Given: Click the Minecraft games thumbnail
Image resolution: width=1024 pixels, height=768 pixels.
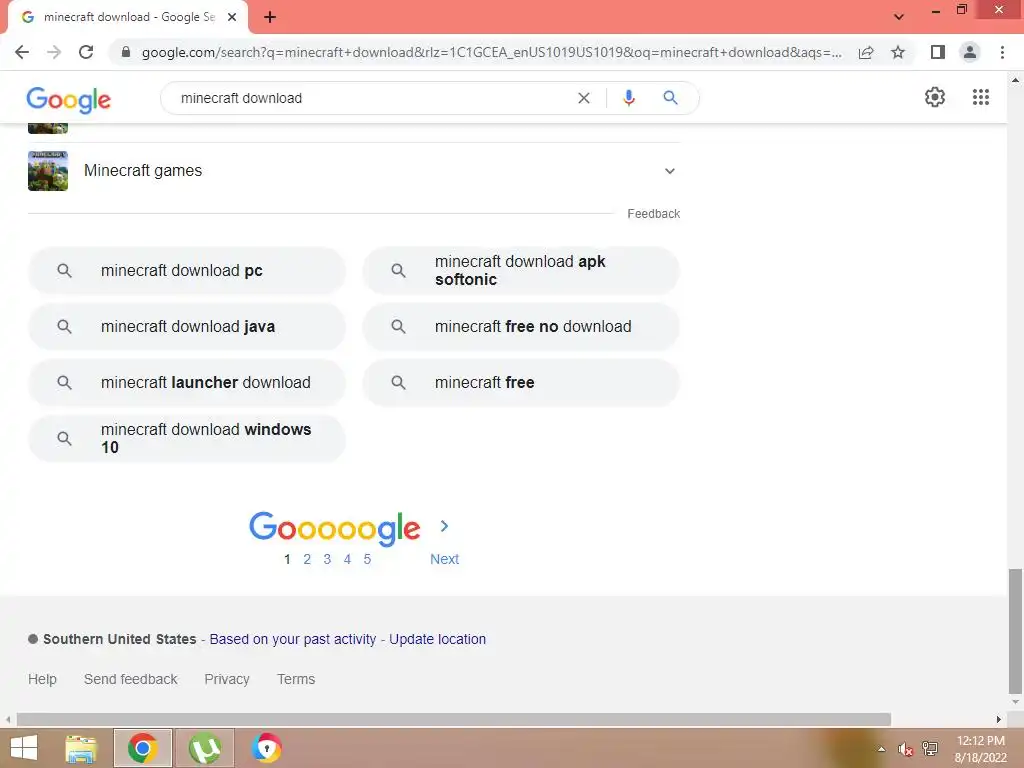Looking at the screenshot, I should [x=48, y=171].
